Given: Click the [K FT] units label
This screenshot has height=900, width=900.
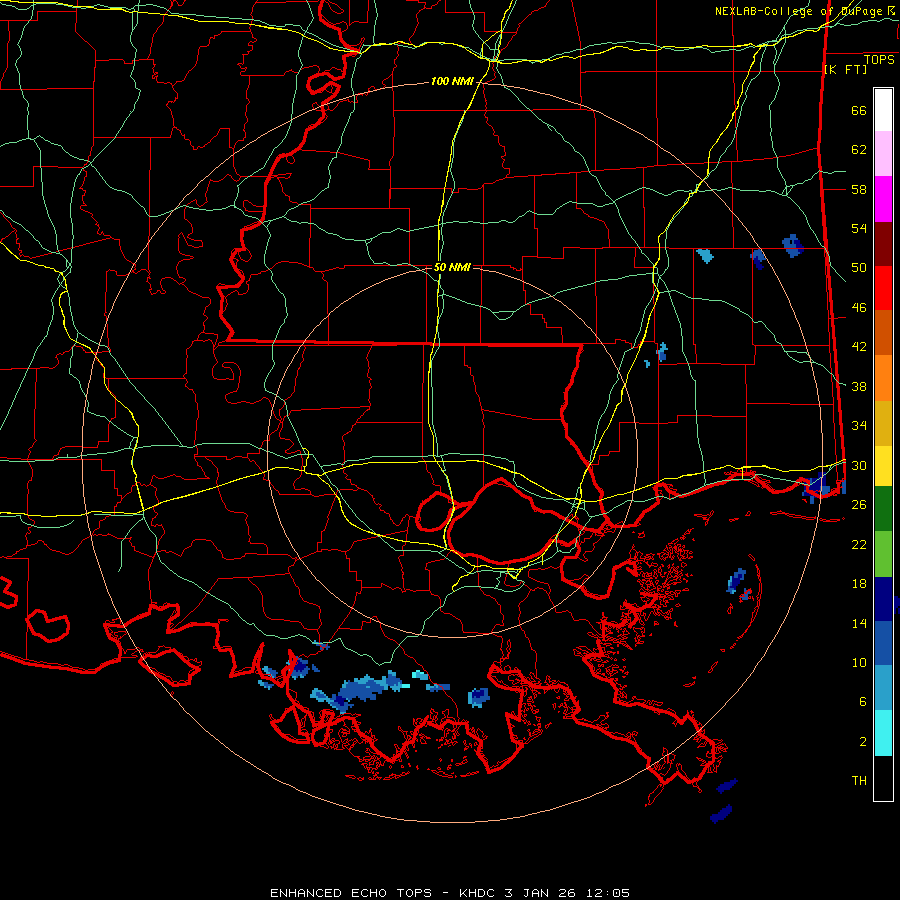Looking at the screenshot, I should click(x=845, y=69).
